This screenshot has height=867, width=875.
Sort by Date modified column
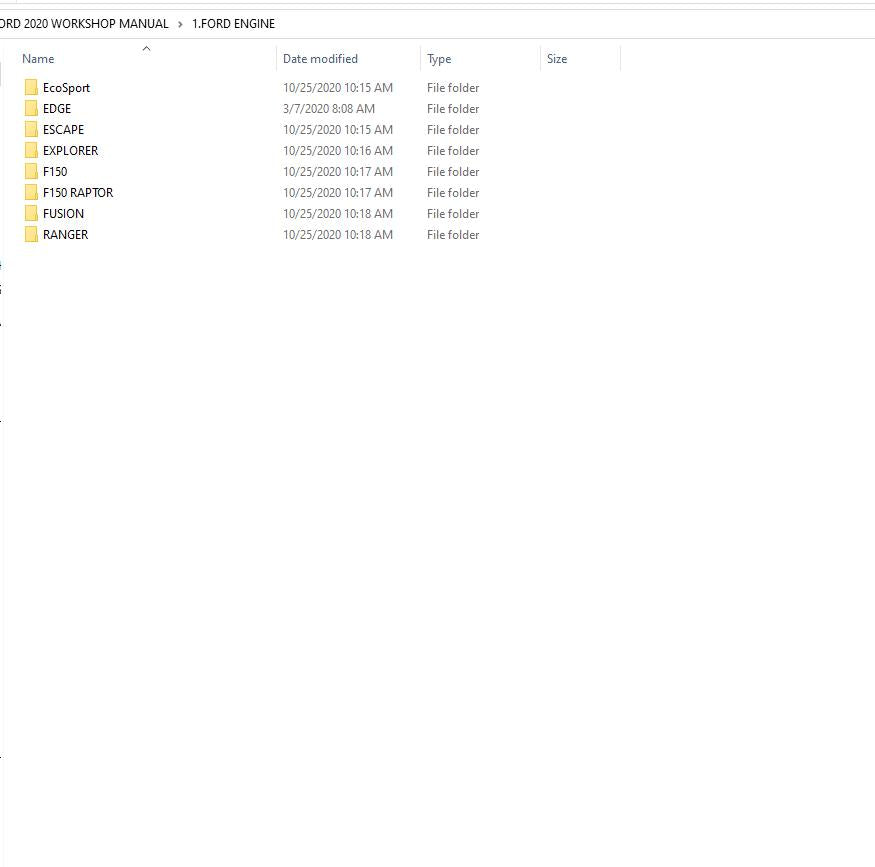coord(320,59)
